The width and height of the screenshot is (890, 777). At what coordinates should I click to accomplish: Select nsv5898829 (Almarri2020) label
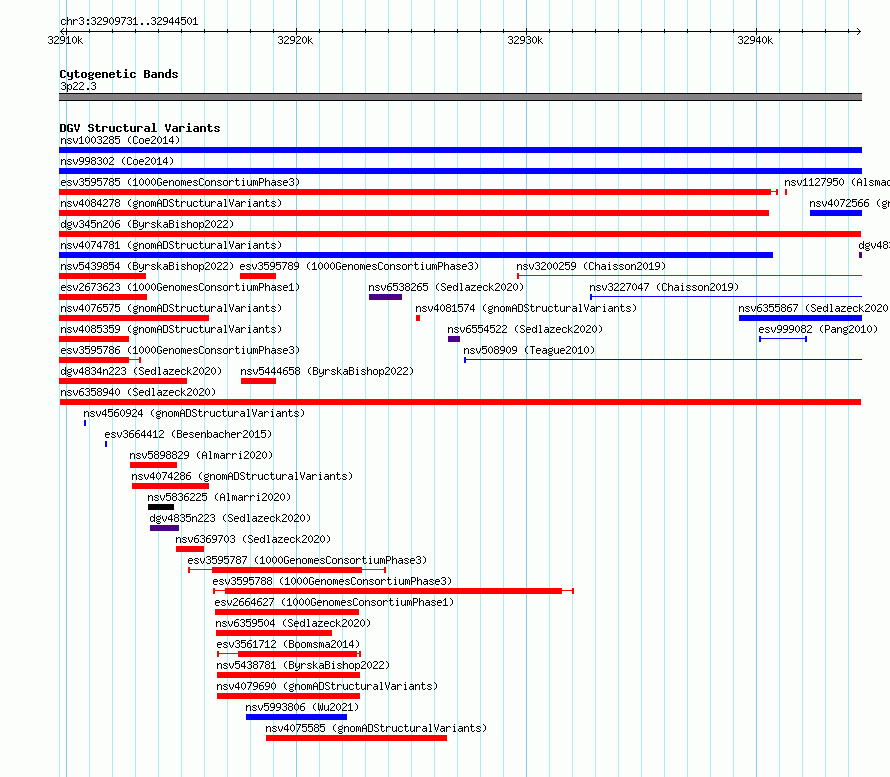coord(201,455)
